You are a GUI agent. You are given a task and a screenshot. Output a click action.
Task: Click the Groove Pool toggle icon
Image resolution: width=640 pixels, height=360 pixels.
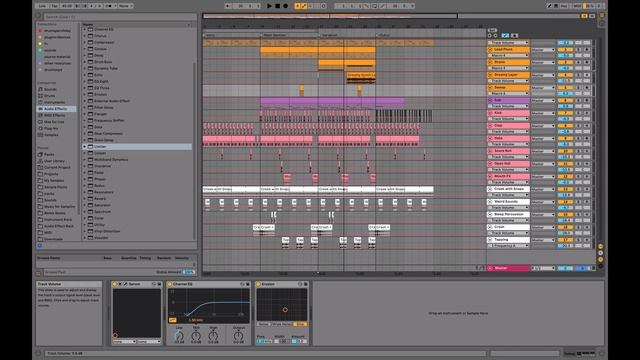pyautogui.click(x=38, y=273)
